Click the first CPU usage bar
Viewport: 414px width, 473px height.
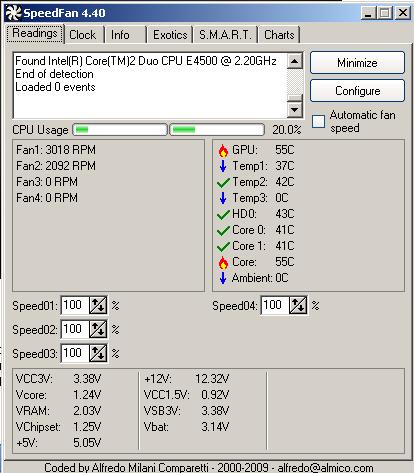coord(120,130)
